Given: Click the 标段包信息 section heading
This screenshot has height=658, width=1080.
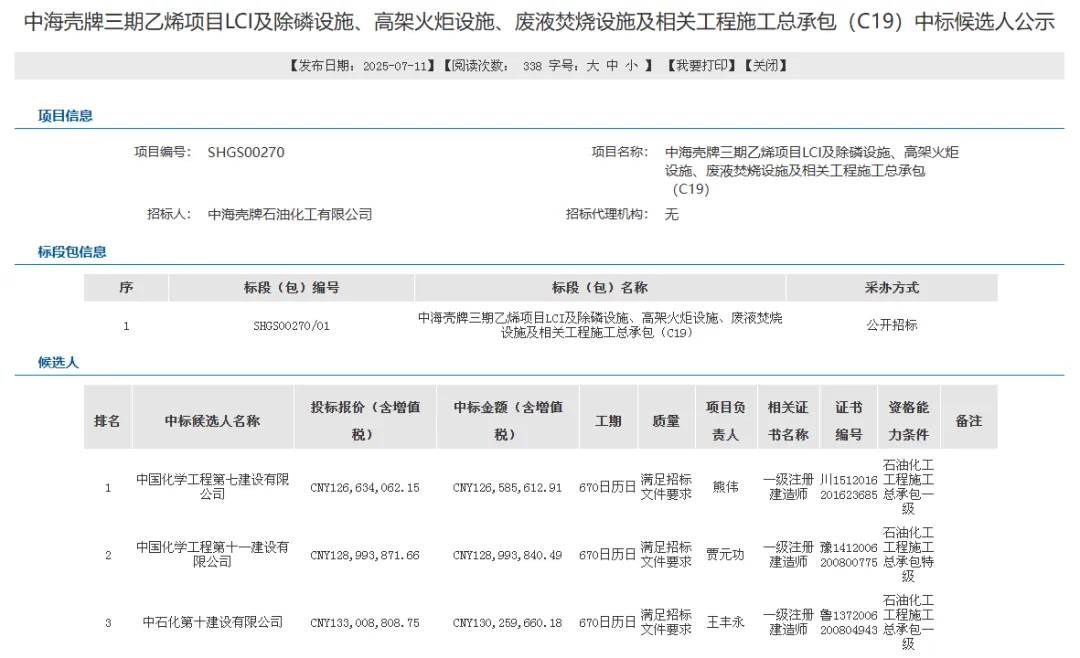Looking at the screenshot, I should pyautogui.click(x=72, y=251).
